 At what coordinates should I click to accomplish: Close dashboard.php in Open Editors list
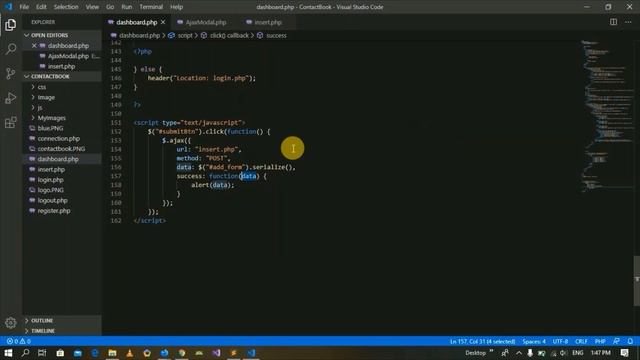(34, 46)
